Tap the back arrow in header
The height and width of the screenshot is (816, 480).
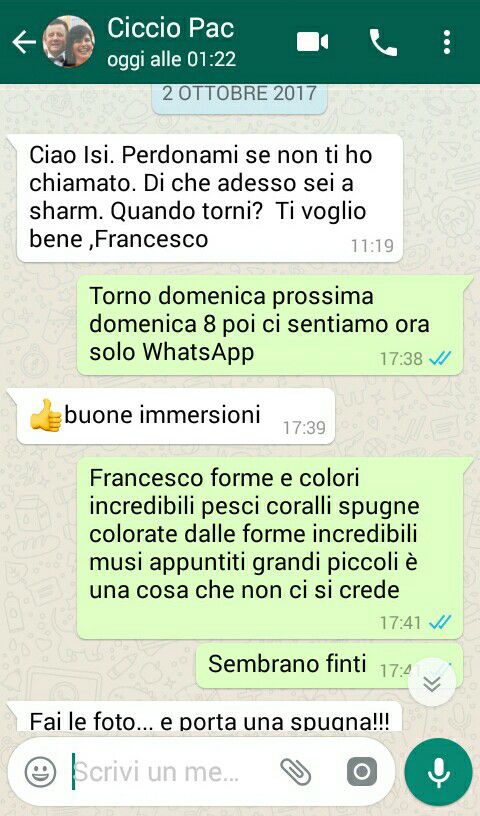click(x=24, y=42)
